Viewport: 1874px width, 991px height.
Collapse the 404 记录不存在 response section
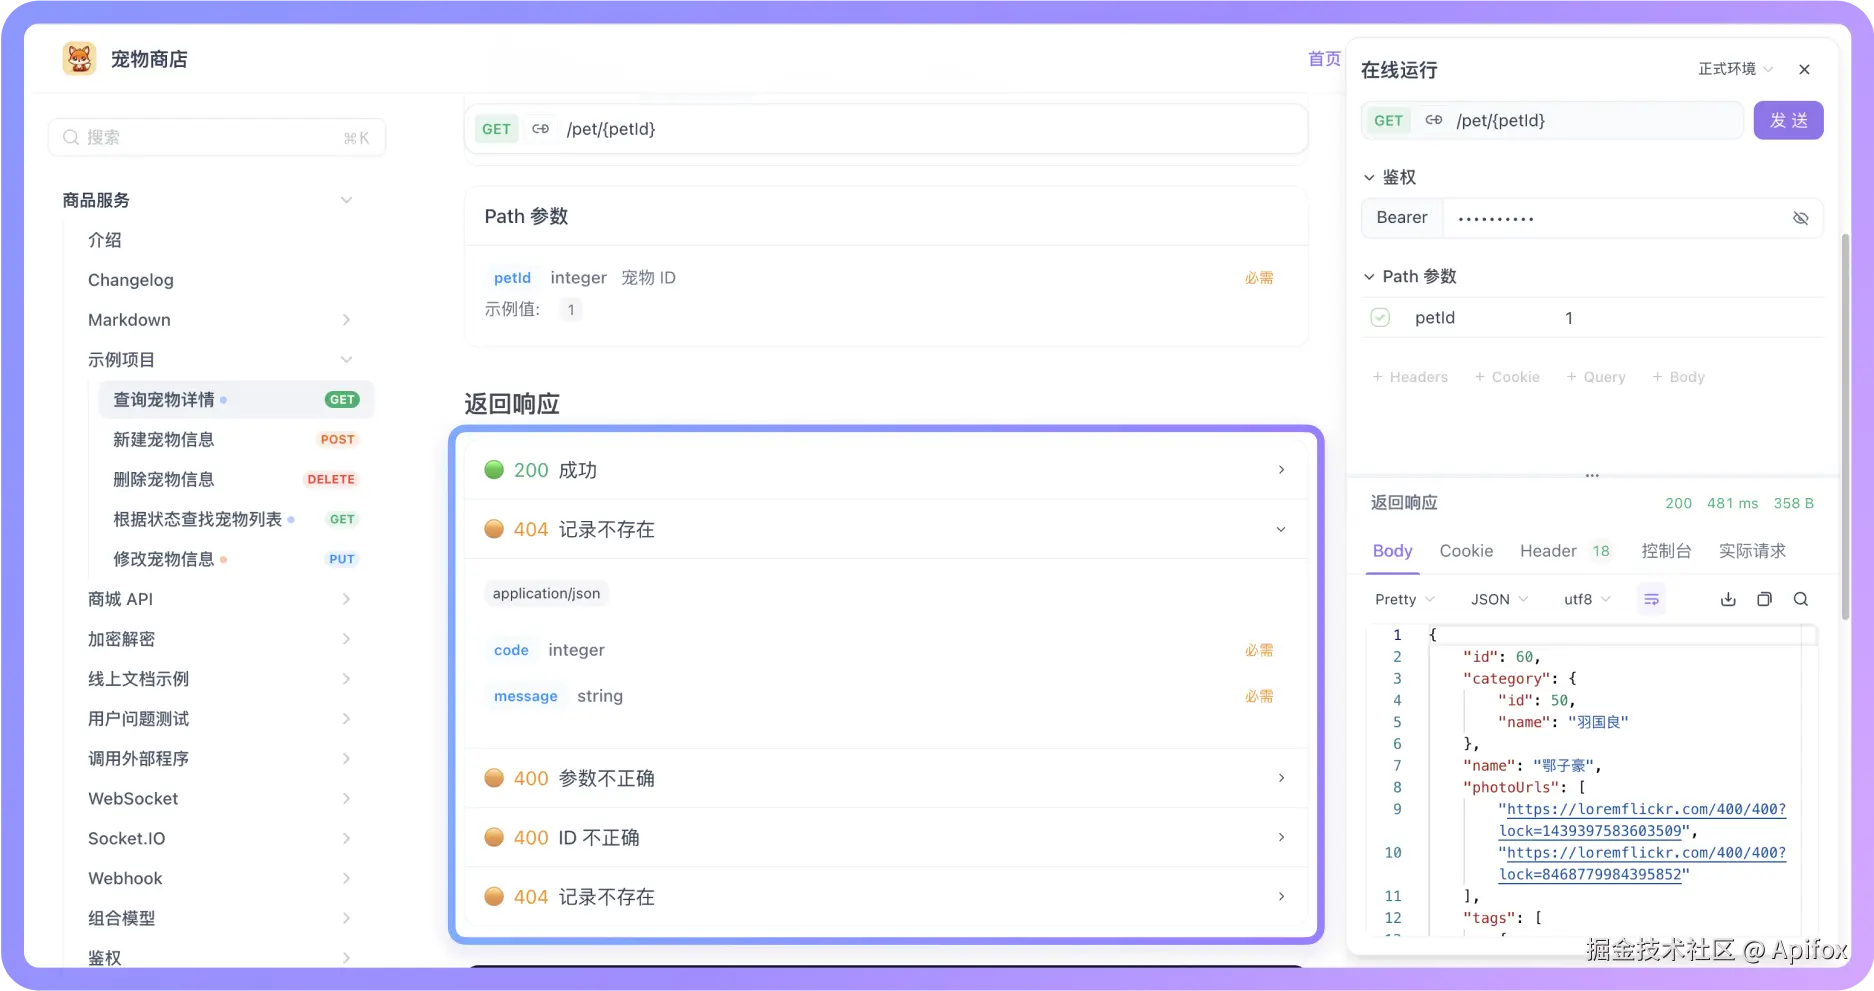pos(1281,529)
